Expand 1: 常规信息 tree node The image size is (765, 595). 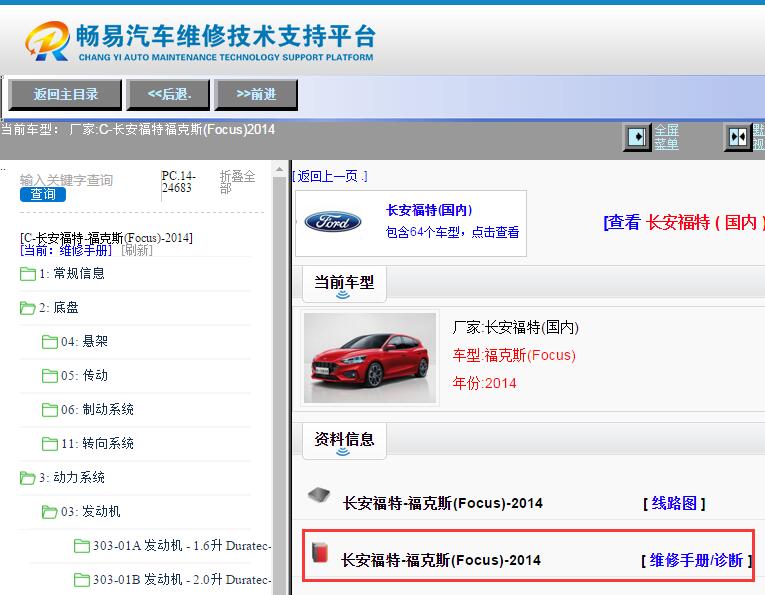[72, 274]
